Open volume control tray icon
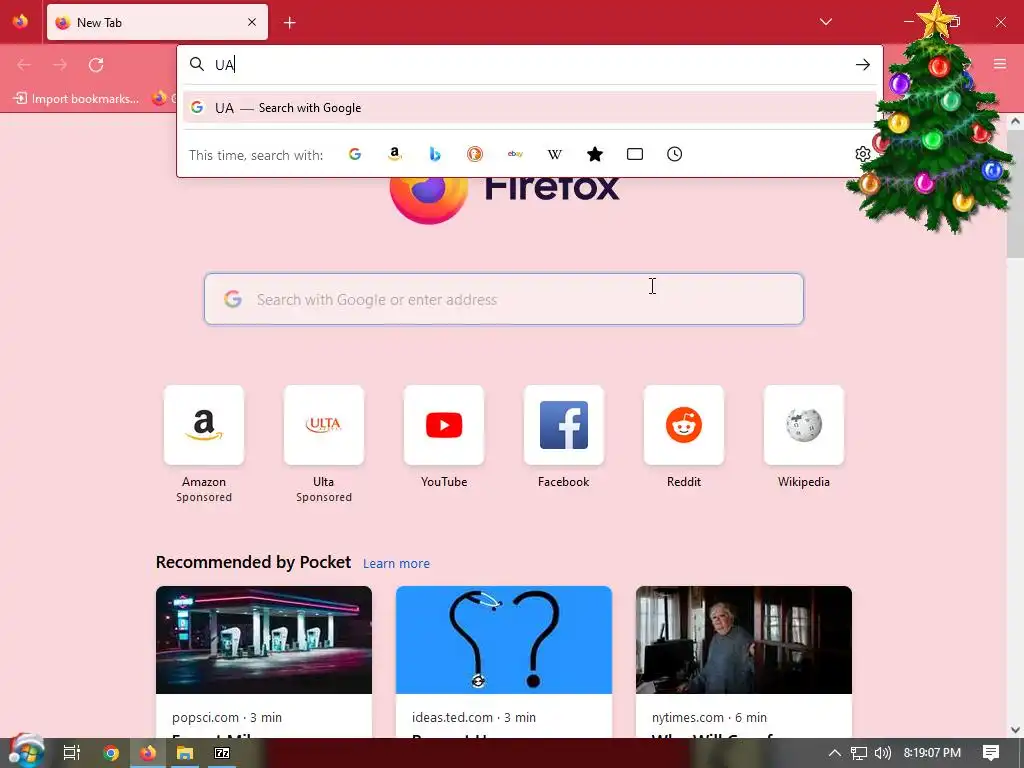 click(883, 753)
